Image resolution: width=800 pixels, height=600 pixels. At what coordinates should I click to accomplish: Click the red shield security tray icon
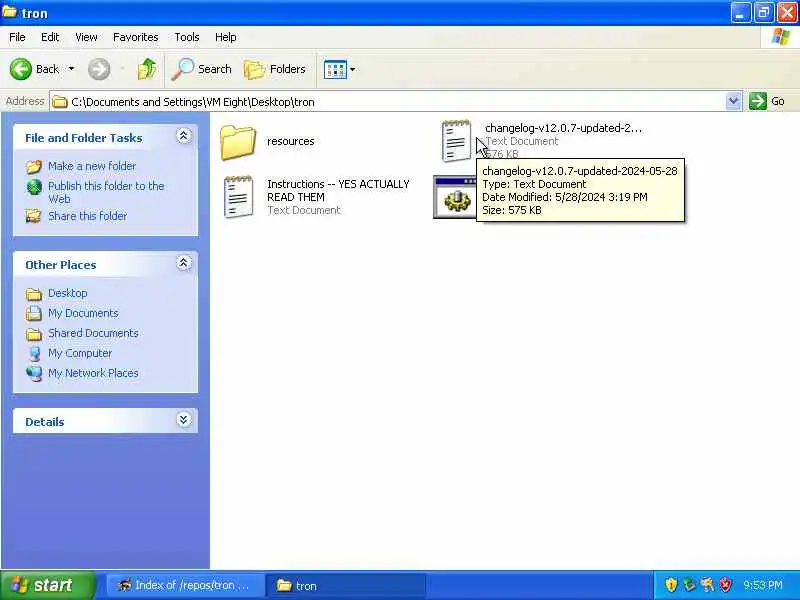(724, 585)
